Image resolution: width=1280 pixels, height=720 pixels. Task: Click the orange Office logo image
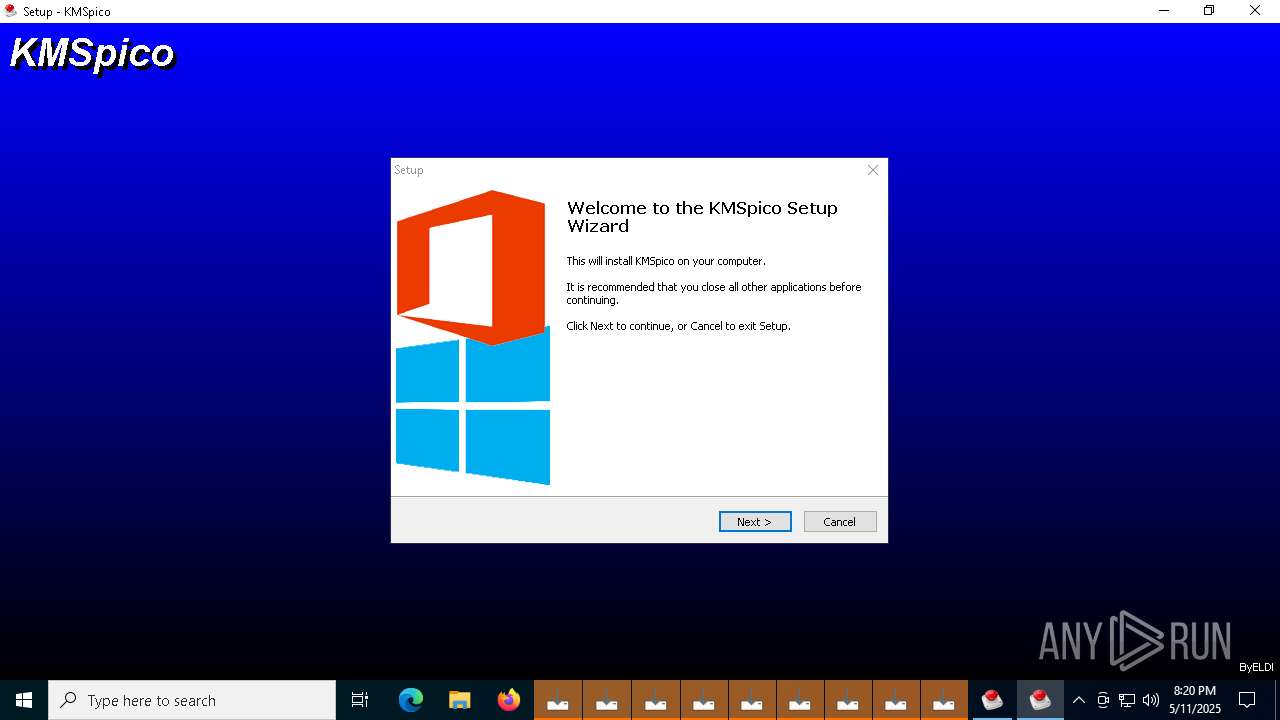coord(471,267)
